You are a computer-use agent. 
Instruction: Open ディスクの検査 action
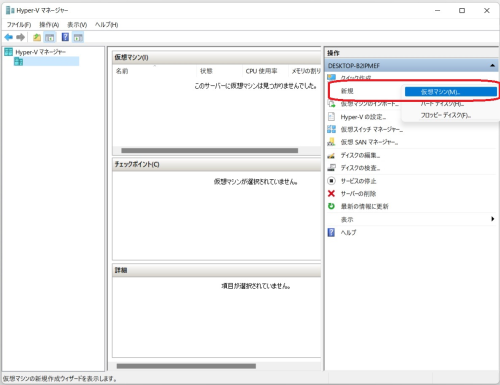(x=360, y=168)
